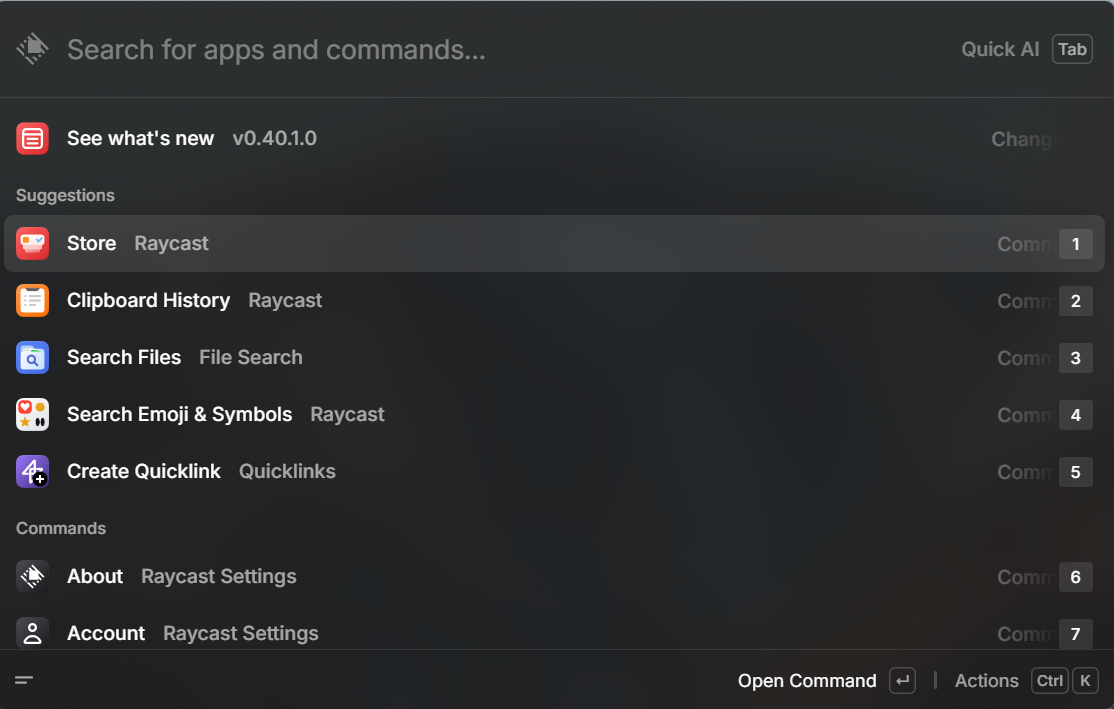Screen dimensions: 1114x709
Task: Click the See what's new red icon
Action: 32,138
